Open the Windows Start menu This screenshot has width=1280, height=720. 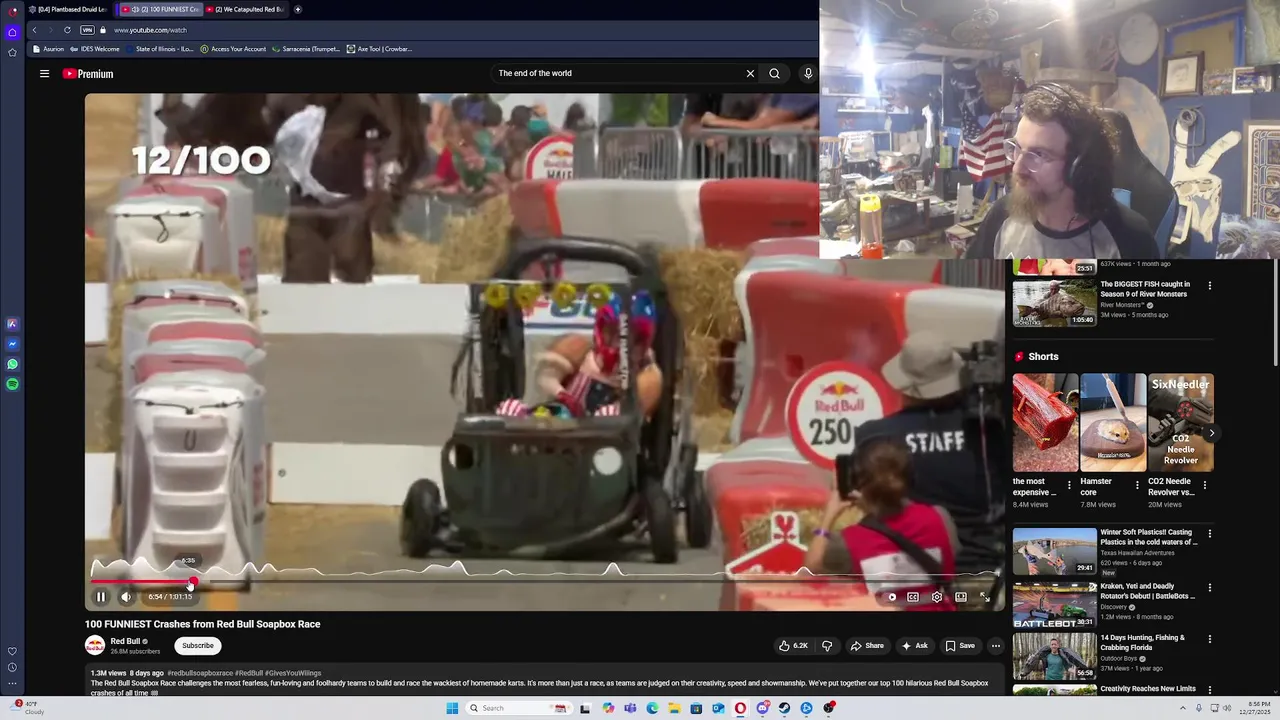(452, 708)
